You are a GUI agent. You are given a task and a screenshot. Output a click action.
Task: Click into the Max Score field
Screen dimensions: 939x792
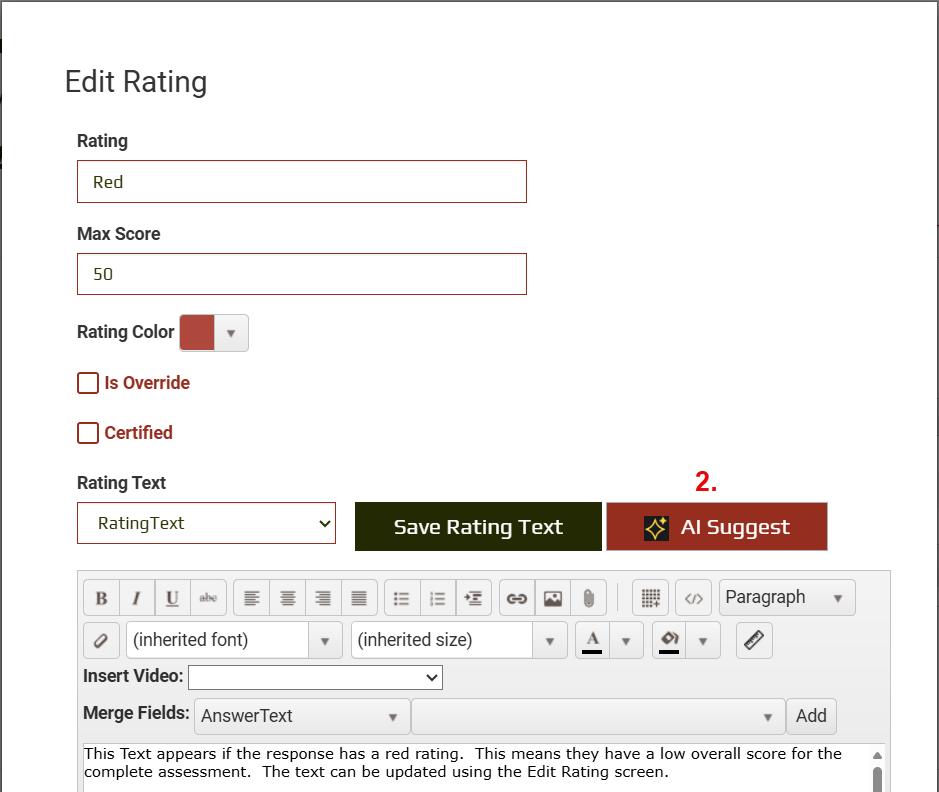[301, 274]
